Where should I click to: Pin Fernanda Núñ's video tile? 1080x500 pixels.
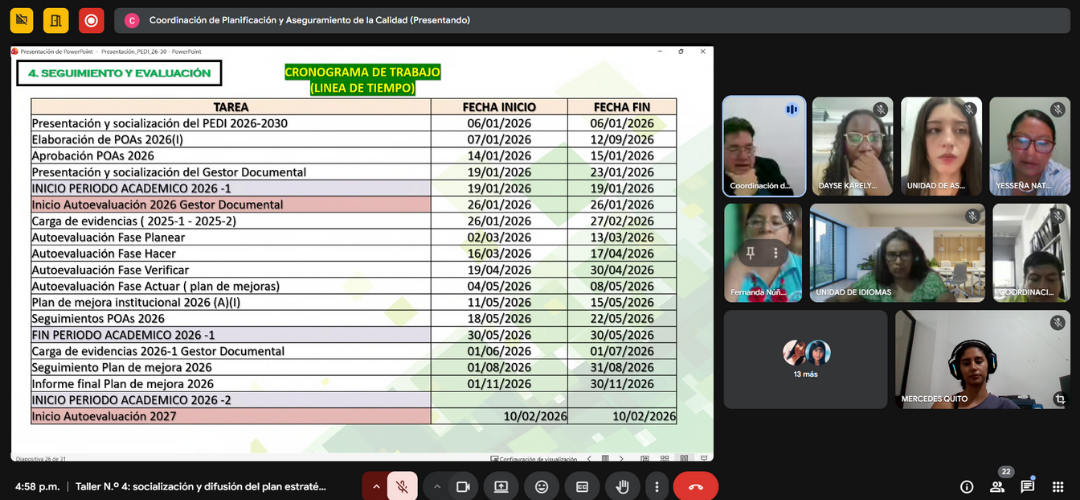pyautogui.click(x=750, y=254)
